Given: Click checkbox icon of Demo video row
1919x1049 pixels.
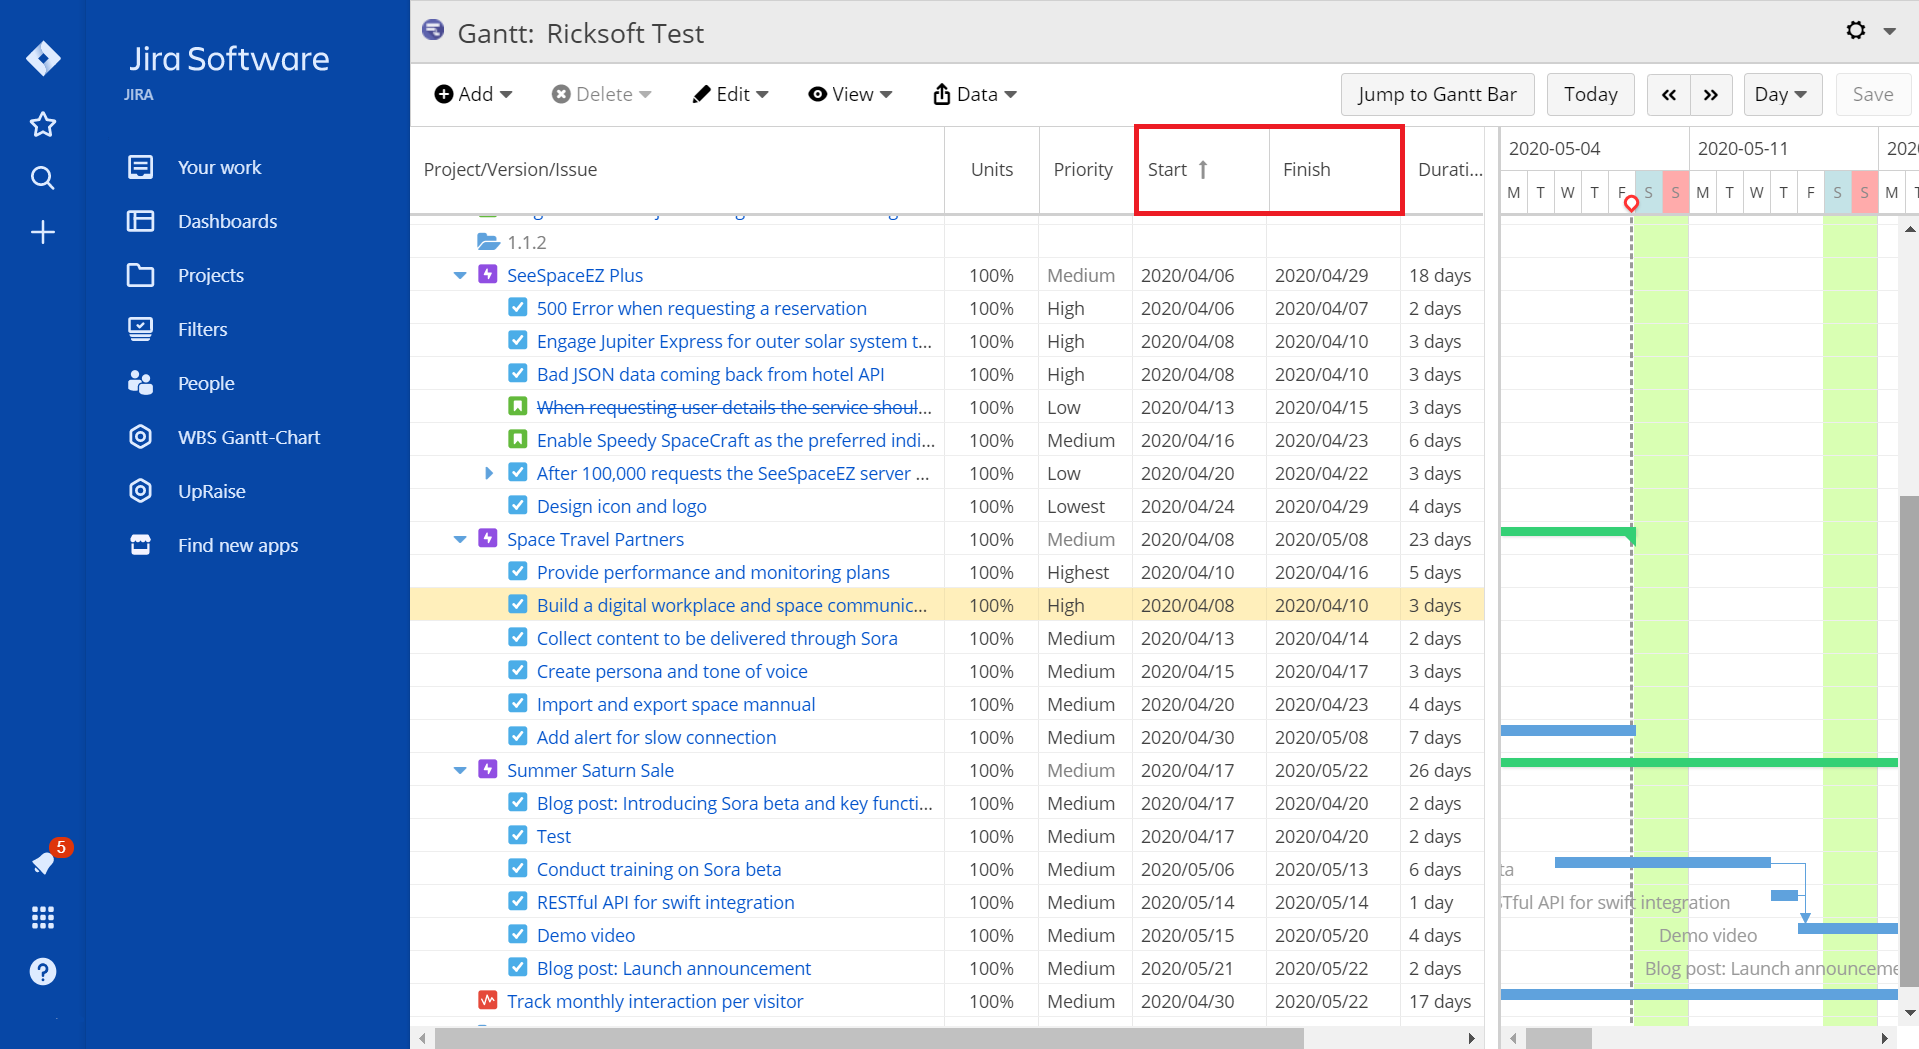Looking at the screenshot, I should 518,934.
